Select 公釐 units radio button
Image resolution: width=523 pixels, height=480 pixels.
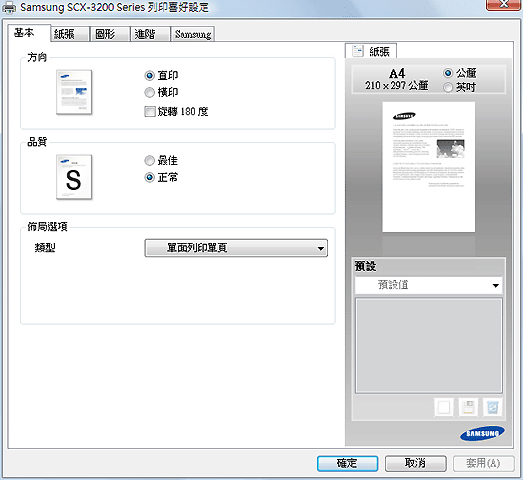[x=460, y=73]
